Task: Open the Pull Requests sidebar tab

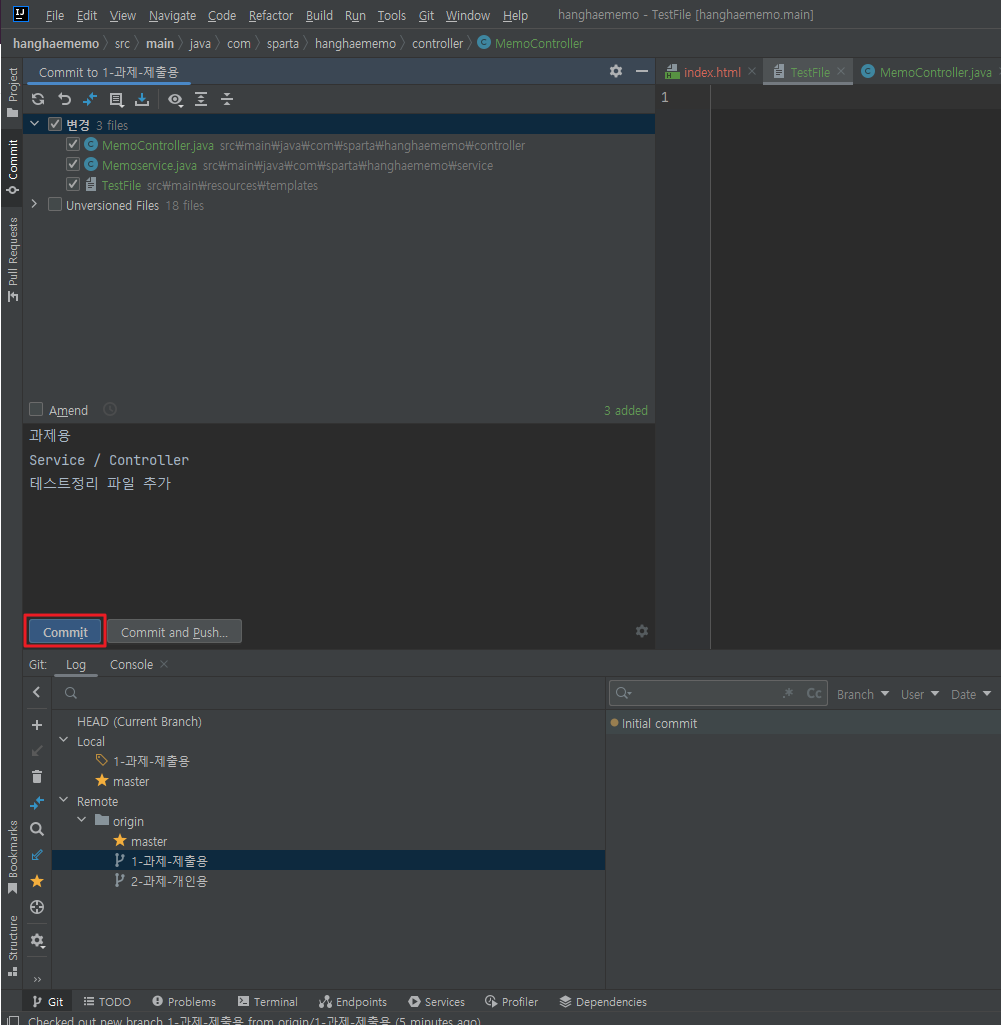Action: click(12, 260)
